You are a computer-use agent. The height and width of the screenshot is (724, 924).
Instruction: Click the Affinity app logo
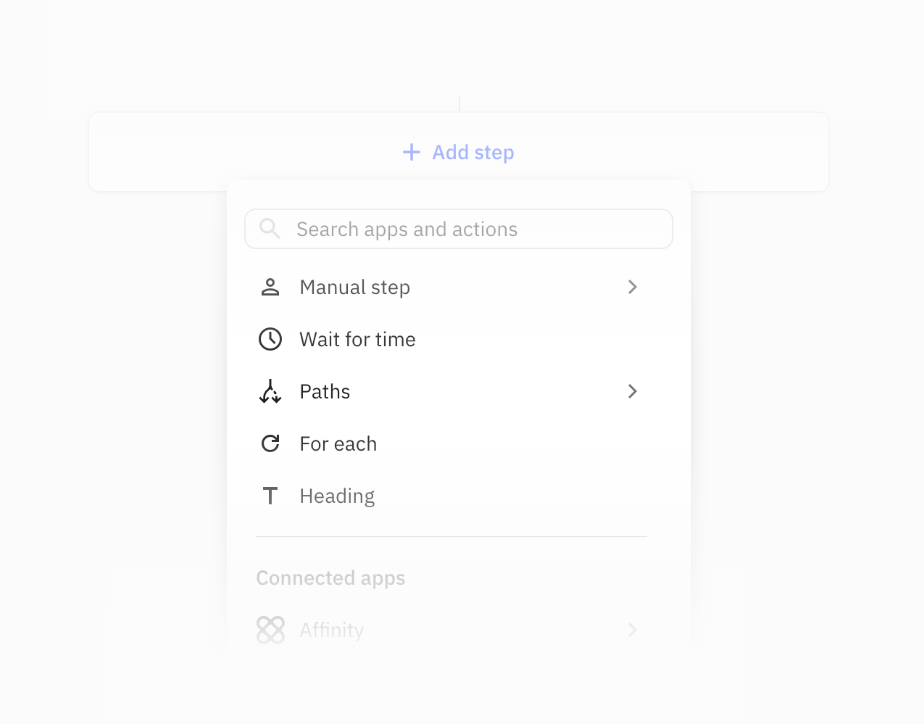coord(270,630)
